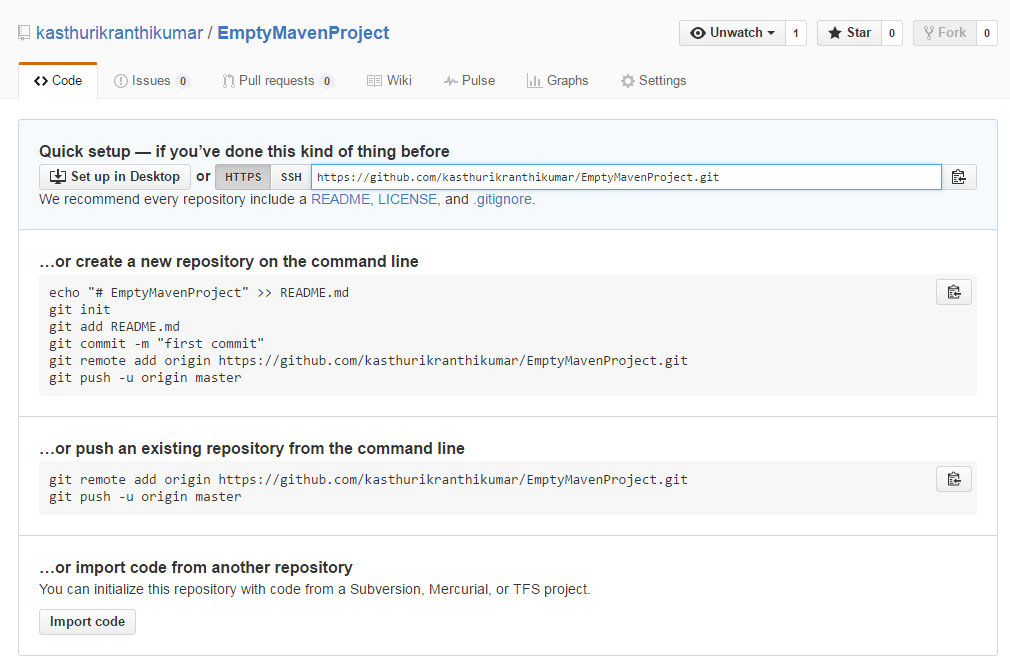This screenshot has height=662, width=1010.
Task: Select the HTTPS protocol toggle
Action: click(243, 177)
